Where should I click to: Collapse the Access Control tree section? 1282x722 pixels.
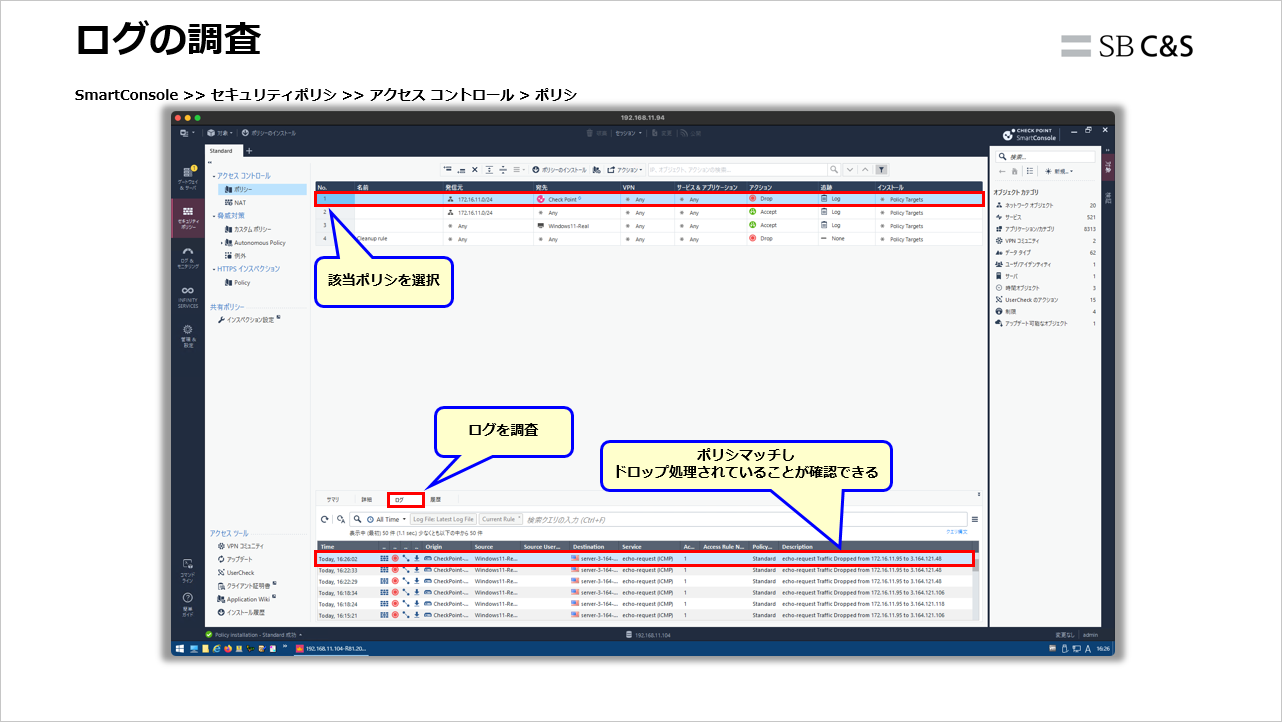pyautogui.click(x=212, y=176)
